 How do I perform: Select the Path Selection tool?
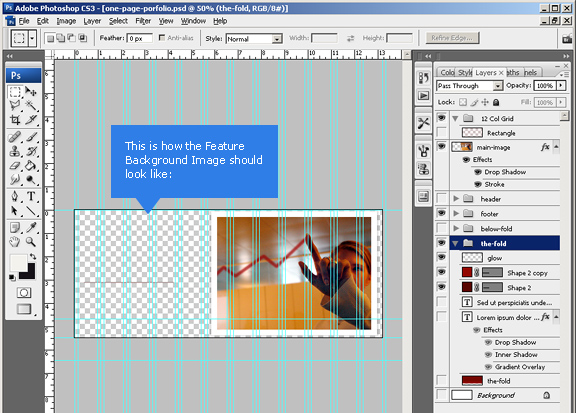tap(15, 211)
